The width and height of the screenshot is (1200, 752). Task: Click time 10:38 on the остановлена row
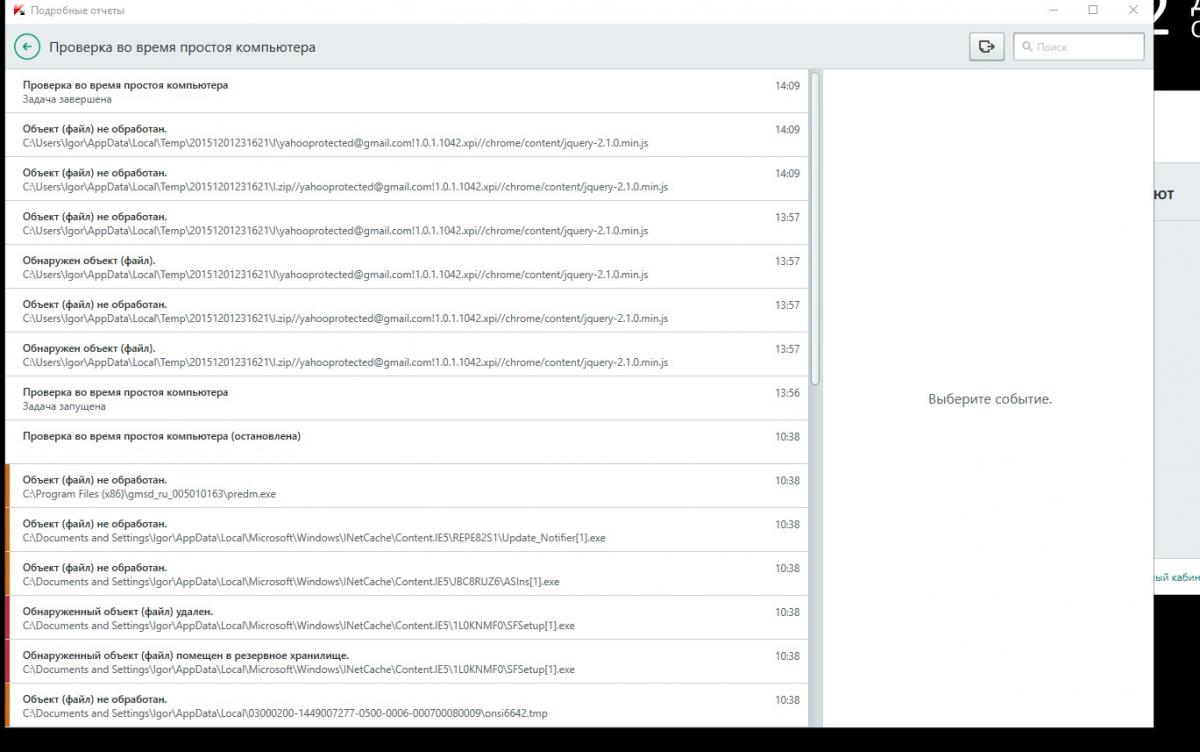pos(787,437)
